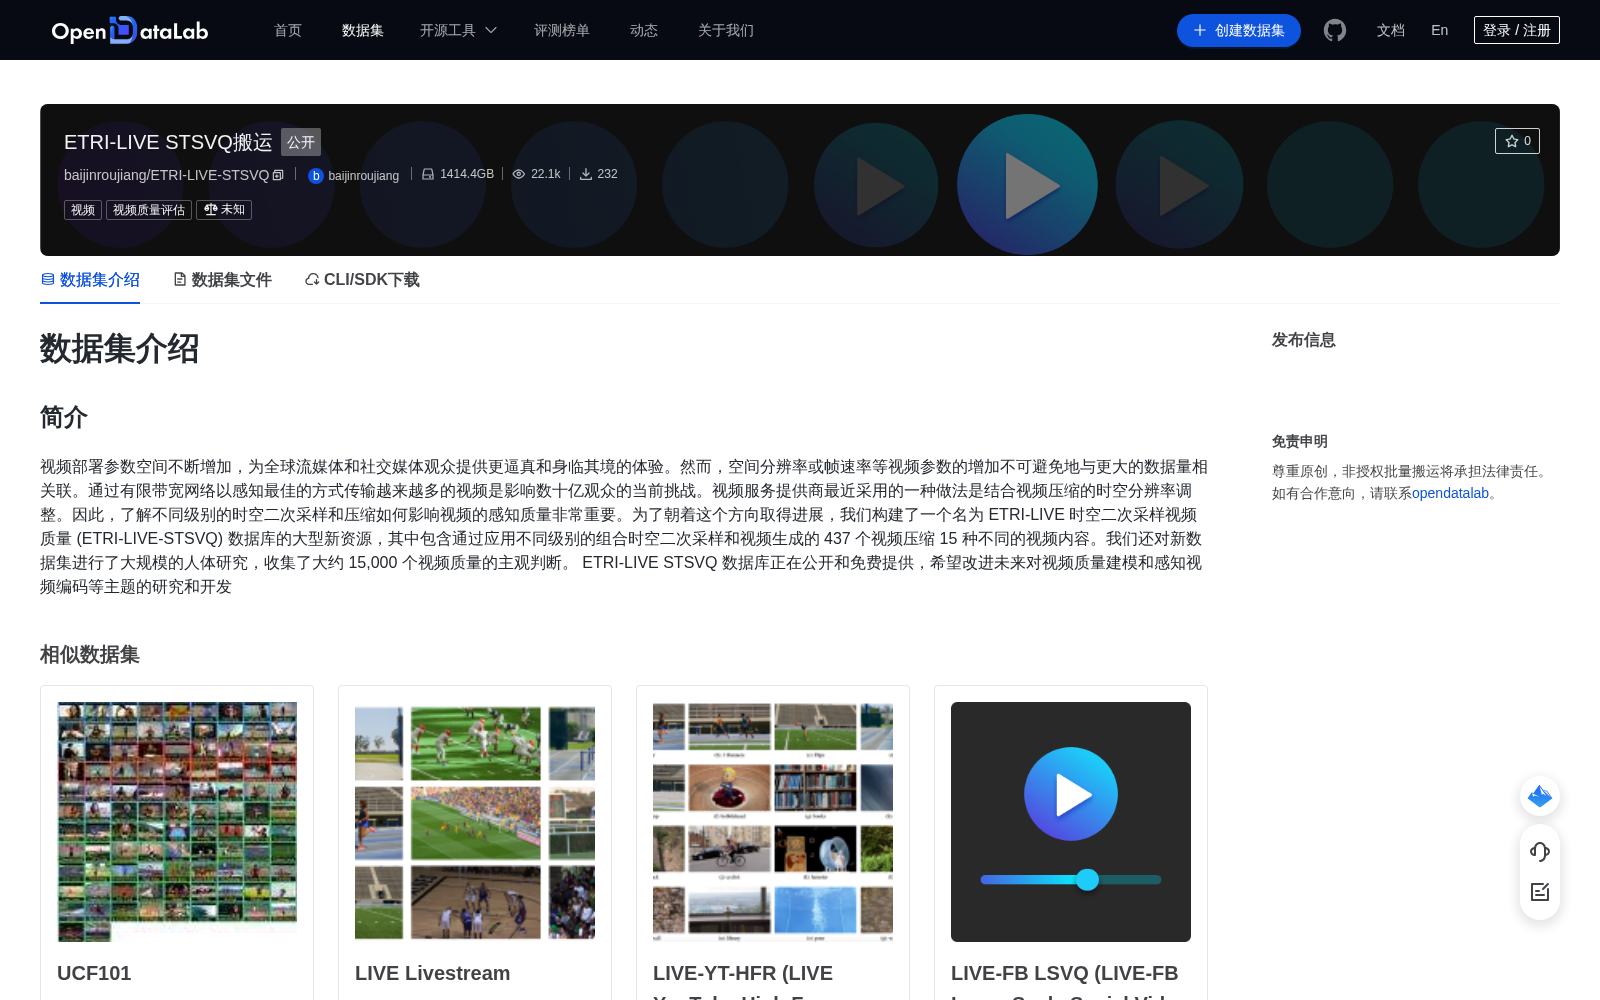Open 动态 in navigation
The height and width of the screenshot is (1000, 1600).
[644, 30]
